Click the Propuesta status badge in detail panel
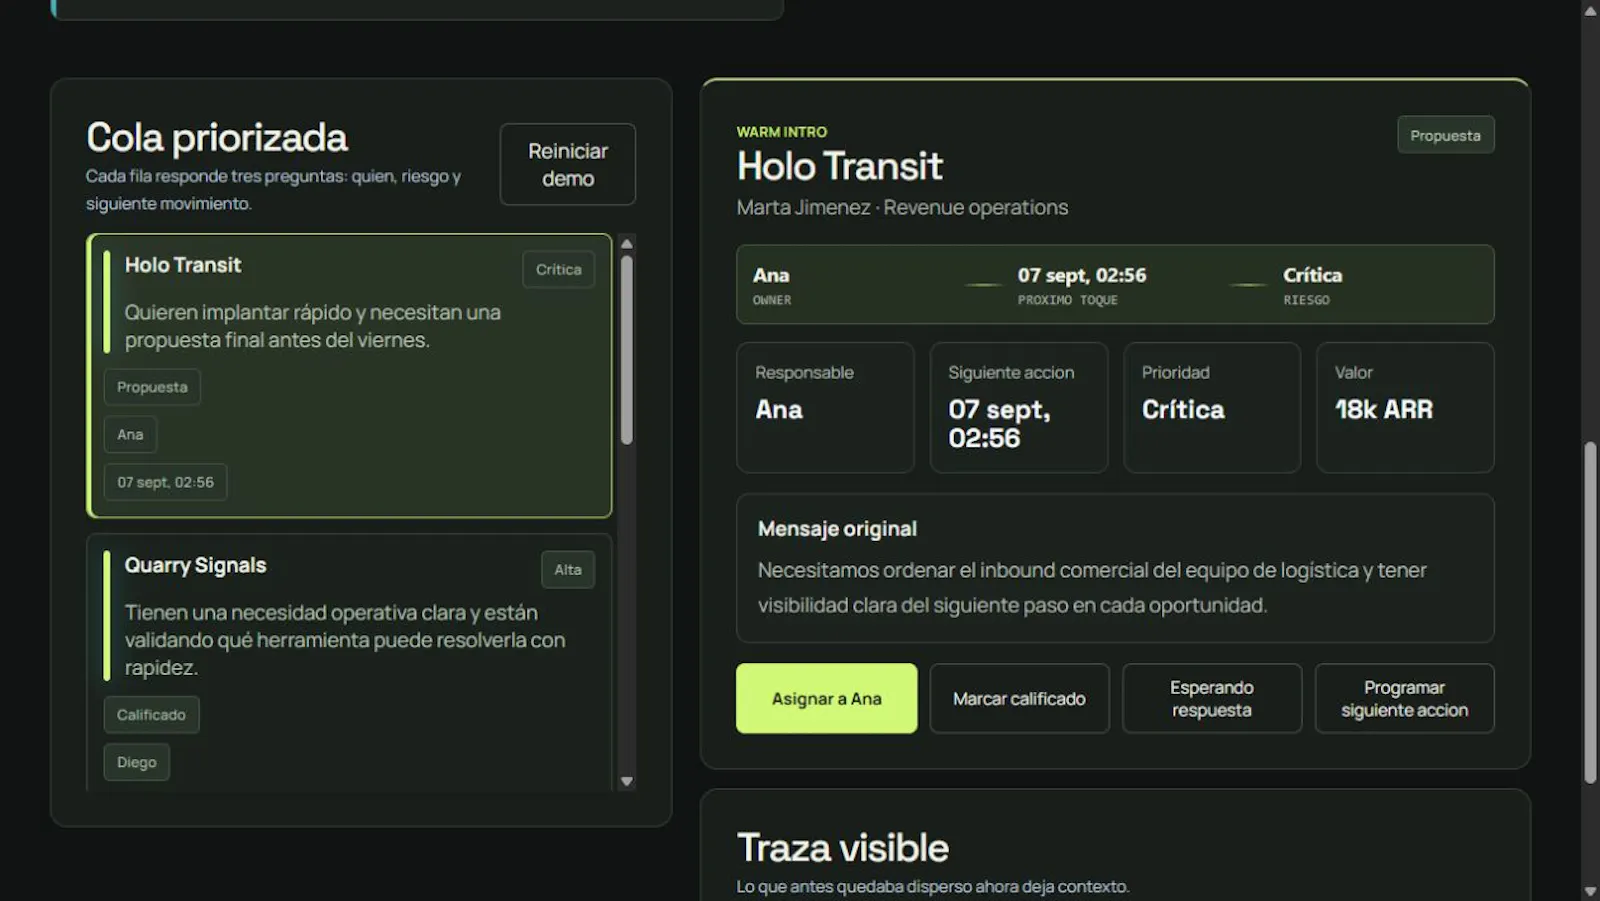This screenshot has width=1600, height=901. pos(1445,135)
